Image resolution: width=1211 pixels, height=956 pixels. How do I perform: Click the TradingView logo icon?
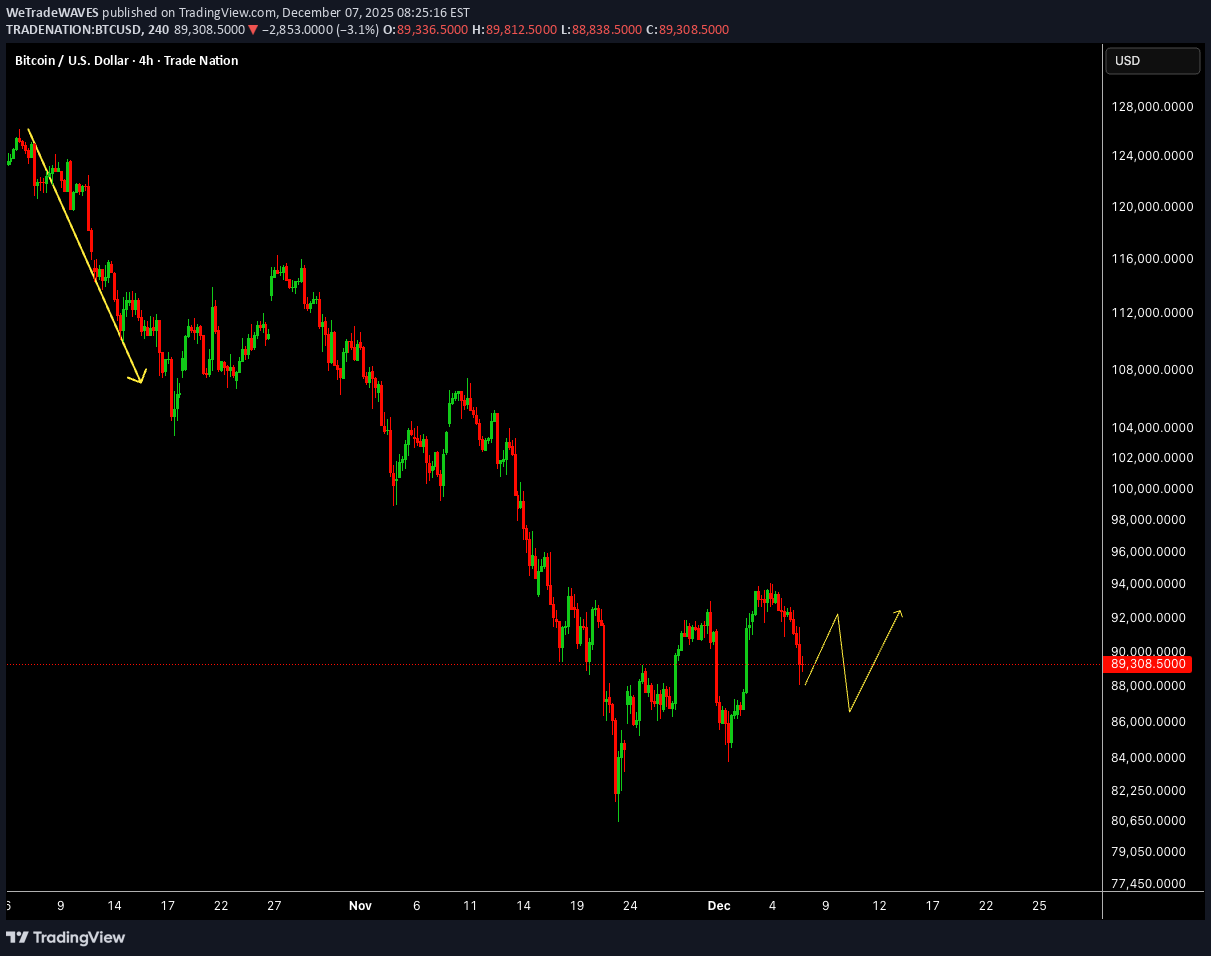(17, 938)
